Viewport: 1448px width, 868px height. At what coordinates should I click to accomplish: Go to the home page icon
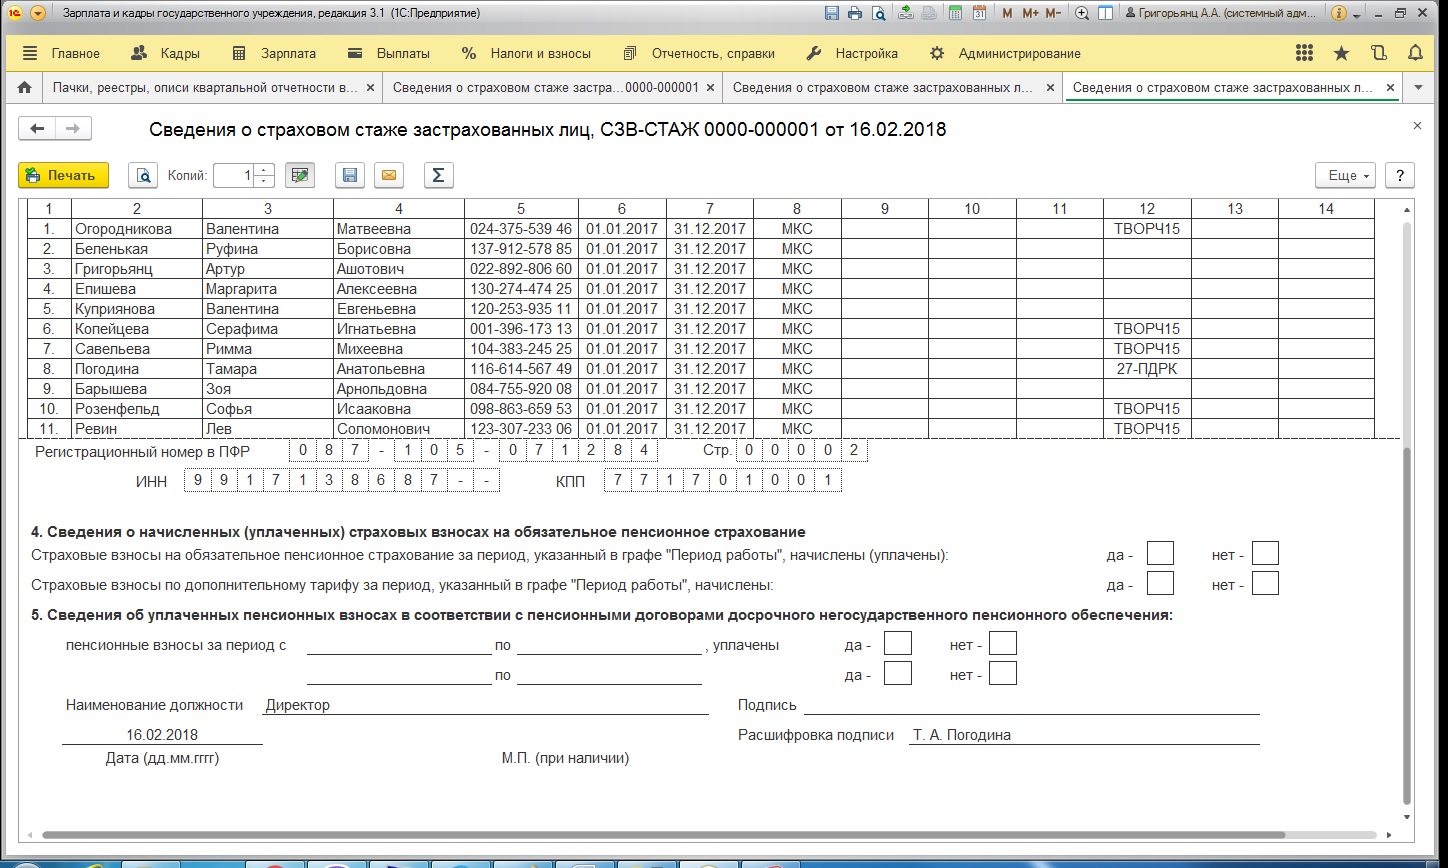[x=25, y=88]
